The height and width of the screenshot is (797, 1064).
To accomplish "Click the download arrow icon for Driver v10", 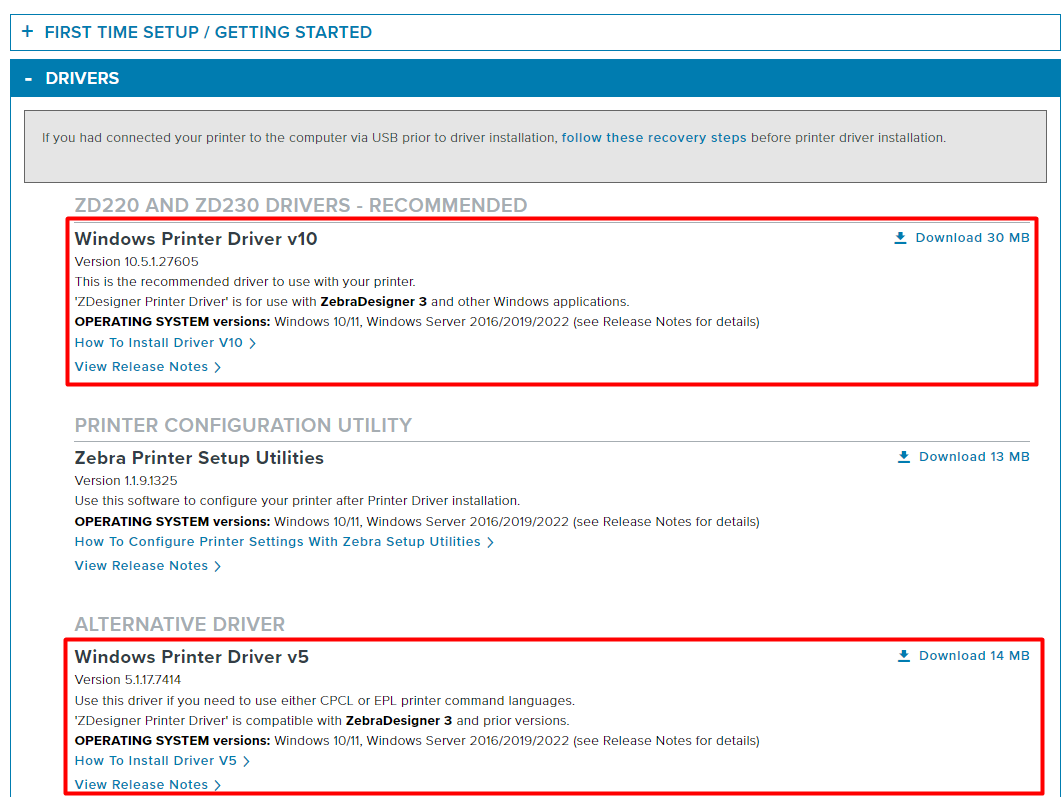I will pyautogui.click(x=900, y=238).
